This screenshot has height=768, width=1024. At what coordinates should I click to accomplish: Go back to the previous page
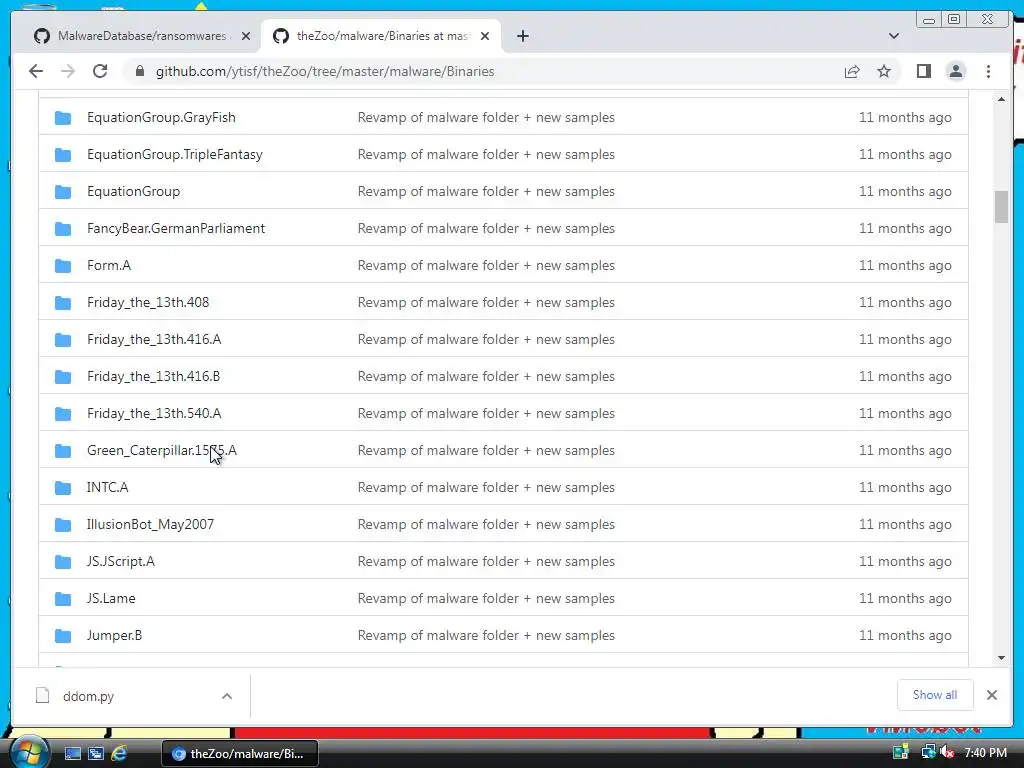(x=36, y=71)
